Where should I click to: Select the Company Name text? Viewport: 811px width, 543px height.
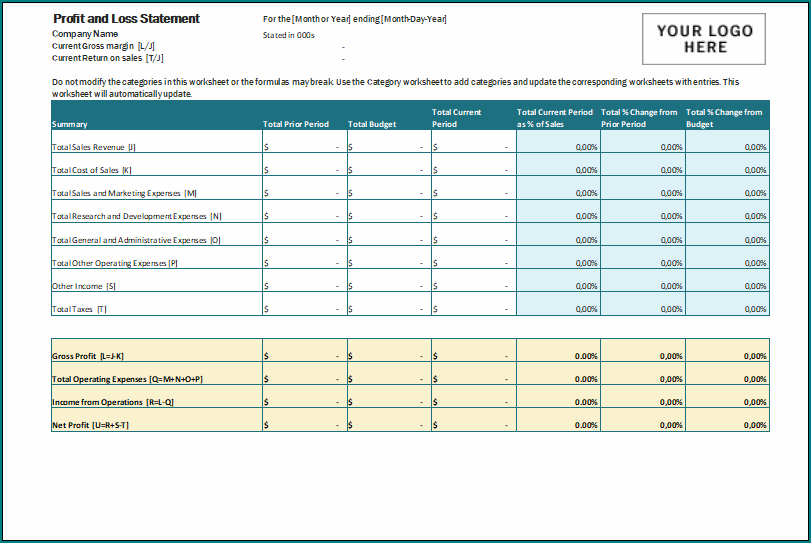(85, 34)
